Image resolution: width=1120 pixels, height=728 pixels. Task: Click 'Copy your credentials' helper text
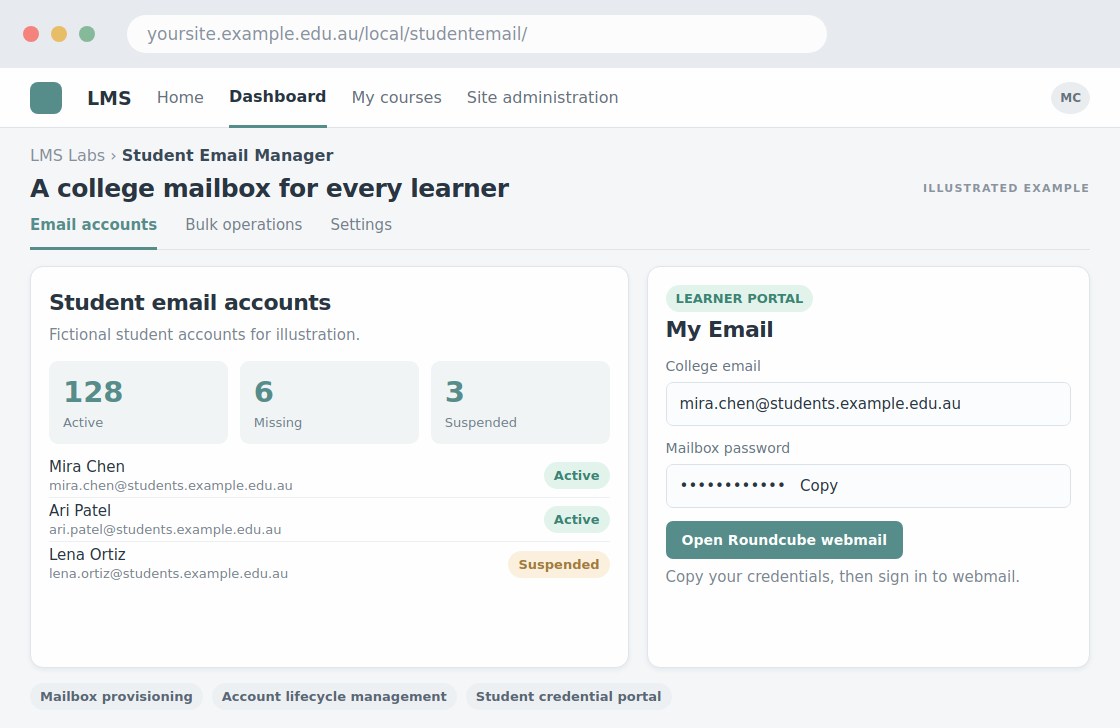tap(843, 577)
